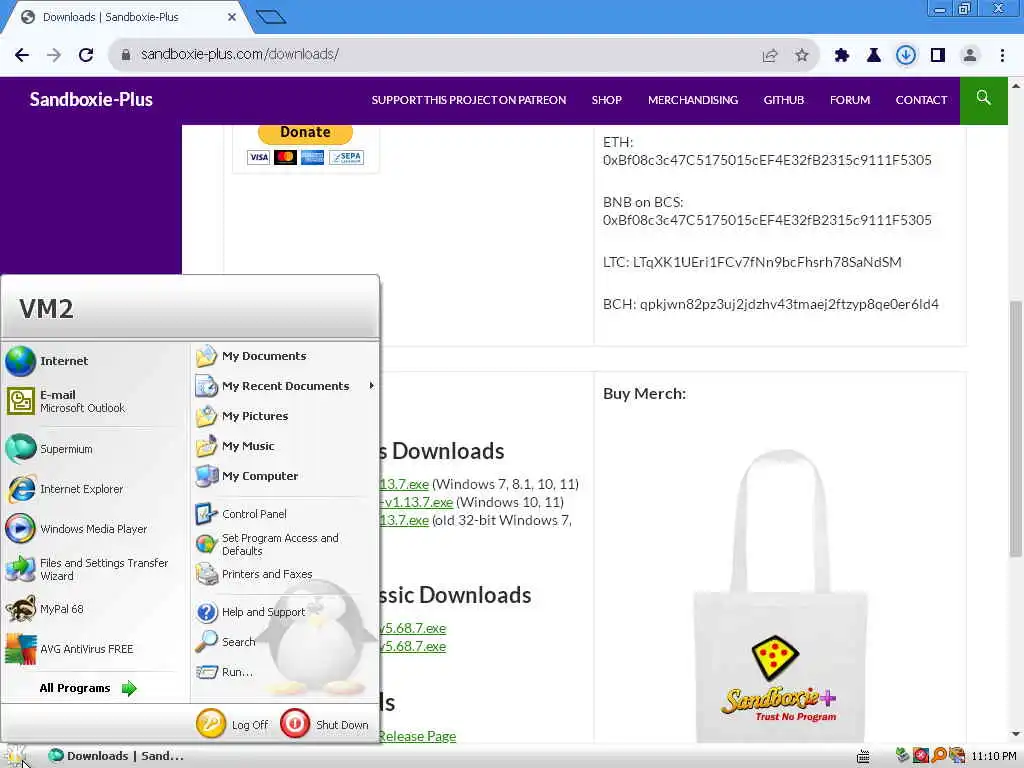1024x768 pixels.
Task: Show downloads toolbar icon
Action: click(x=906, y=56)
